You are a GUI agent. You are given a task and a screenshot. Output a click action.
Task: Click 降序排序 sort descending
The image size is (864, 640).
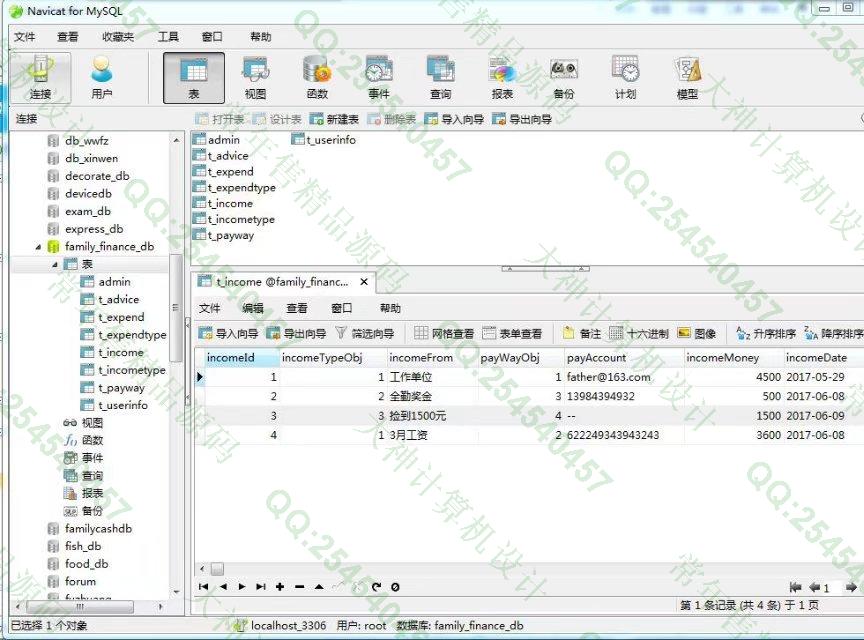(833, 334)
